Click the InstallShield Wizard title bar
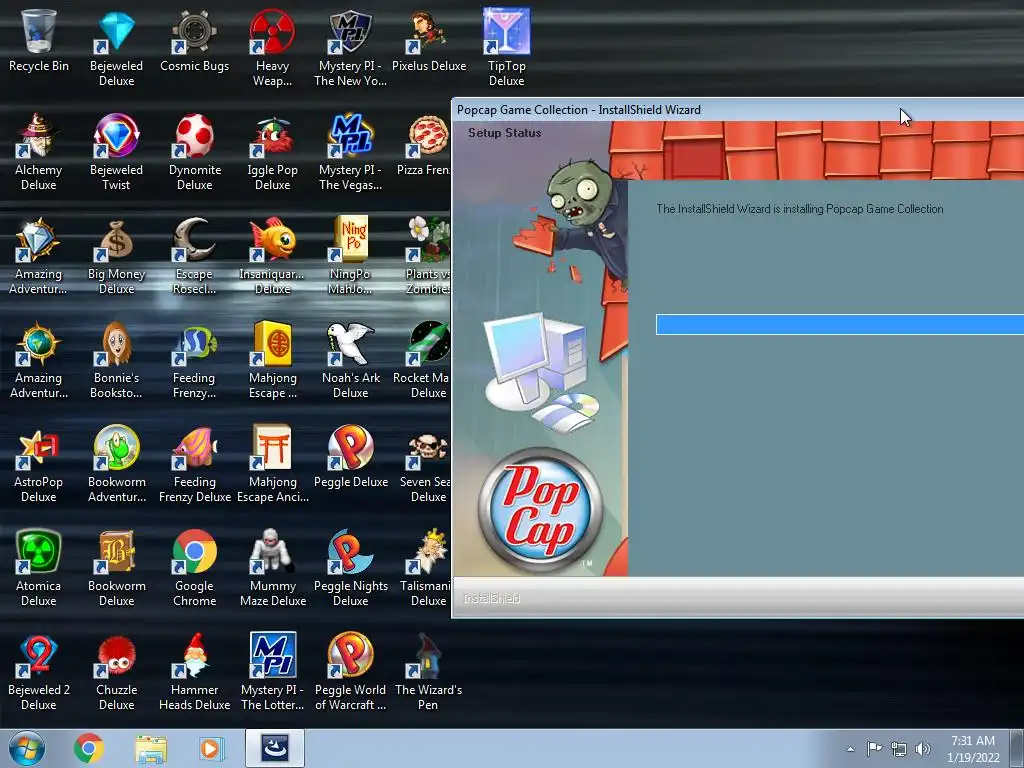 click(x=738, y=110)
